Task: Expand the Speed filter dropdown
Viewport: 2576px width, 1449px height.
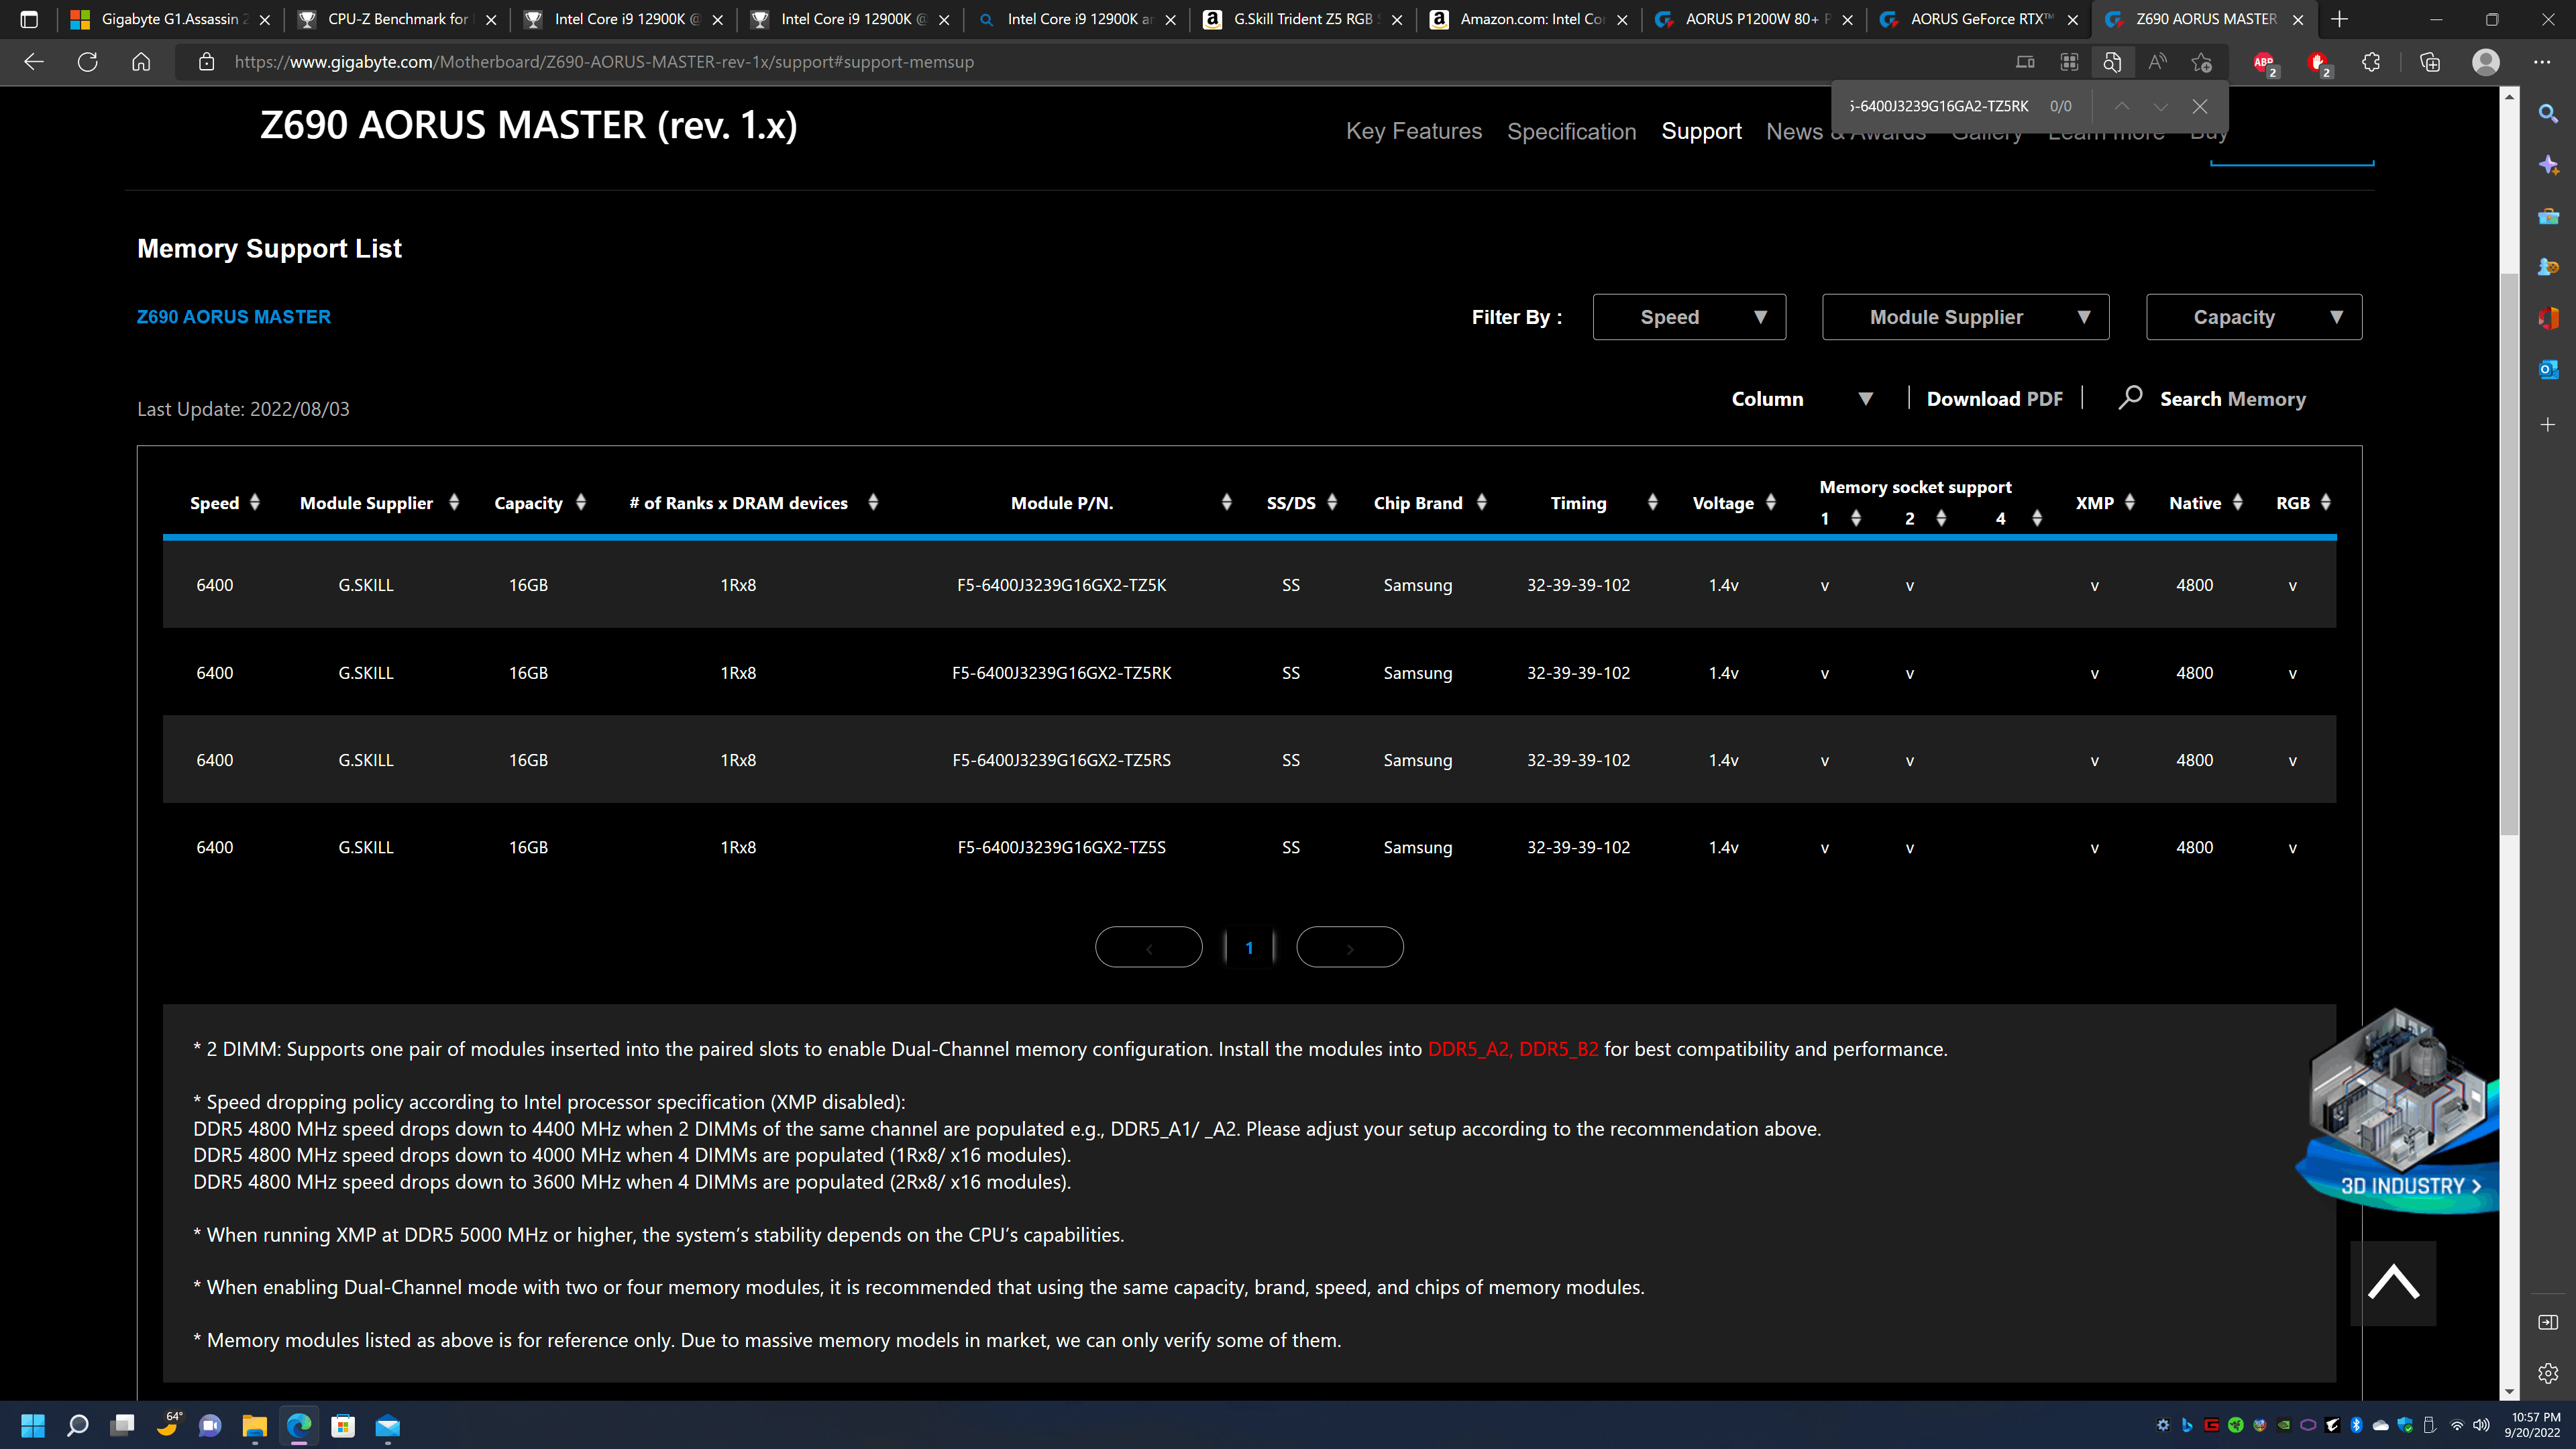Action: pyautogui.click(x=1689, y=317)
